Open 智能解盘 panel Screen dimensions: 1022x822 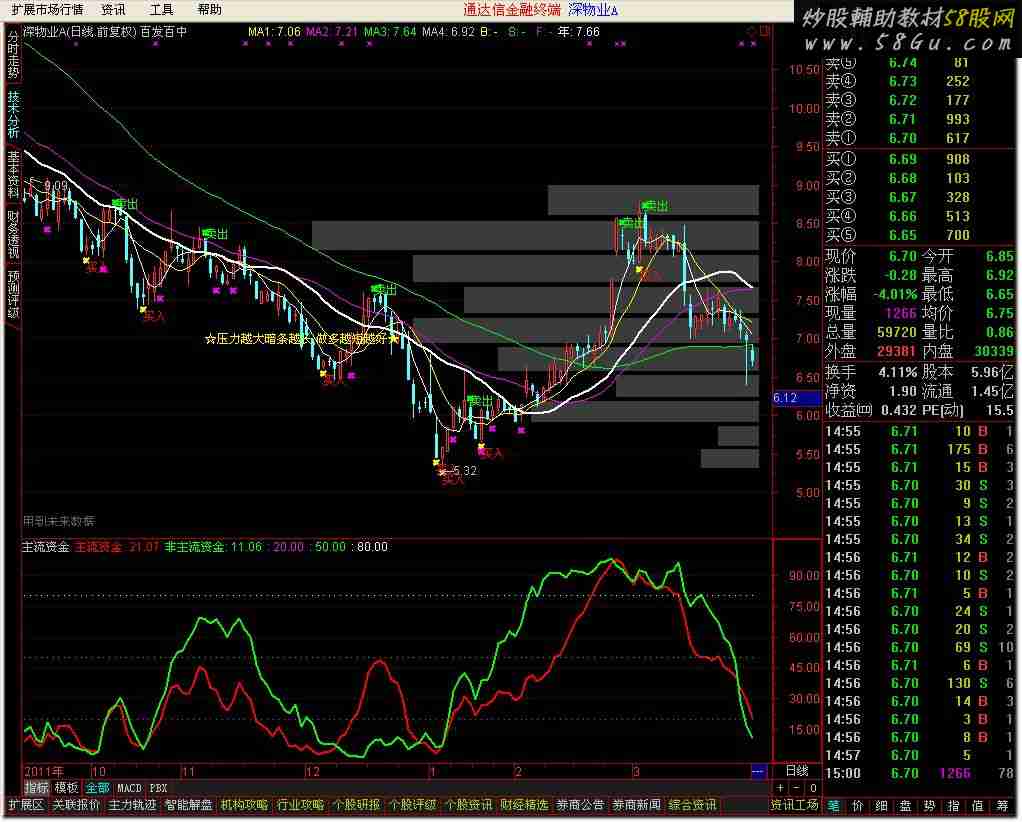tap(188, 805)
